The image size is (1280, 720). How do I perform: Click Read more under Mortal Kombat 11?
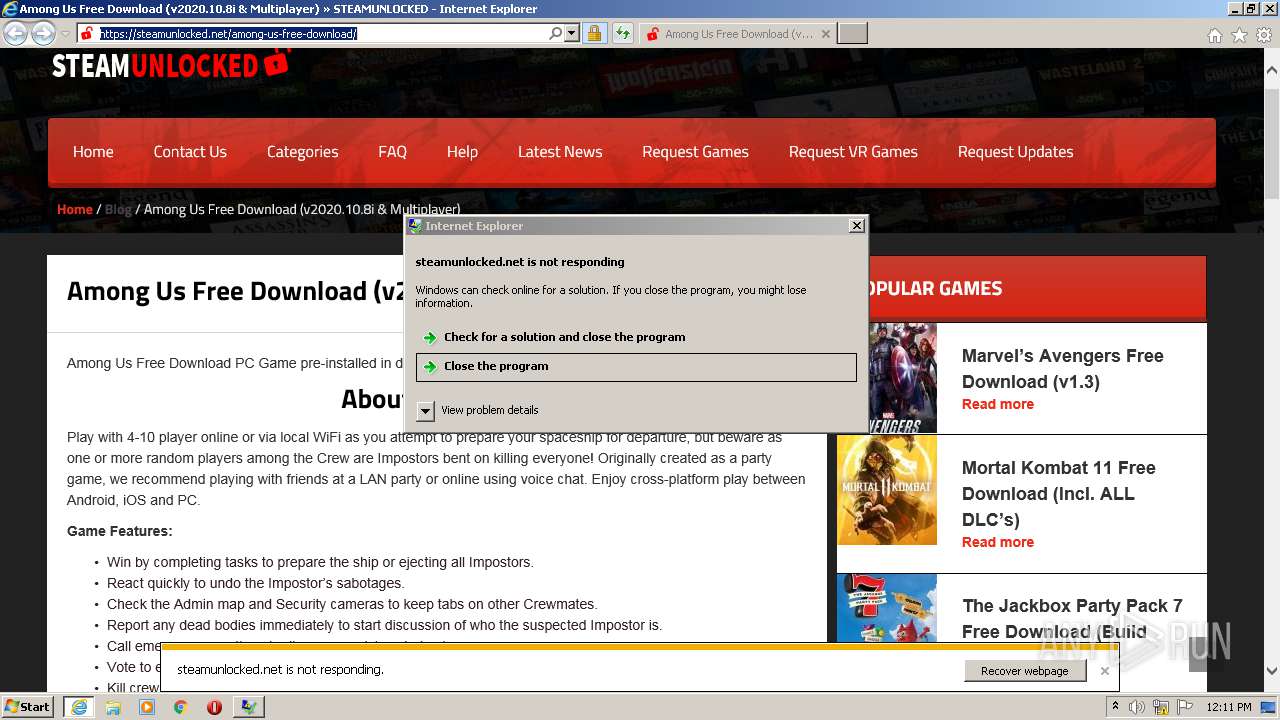[998, 542]
